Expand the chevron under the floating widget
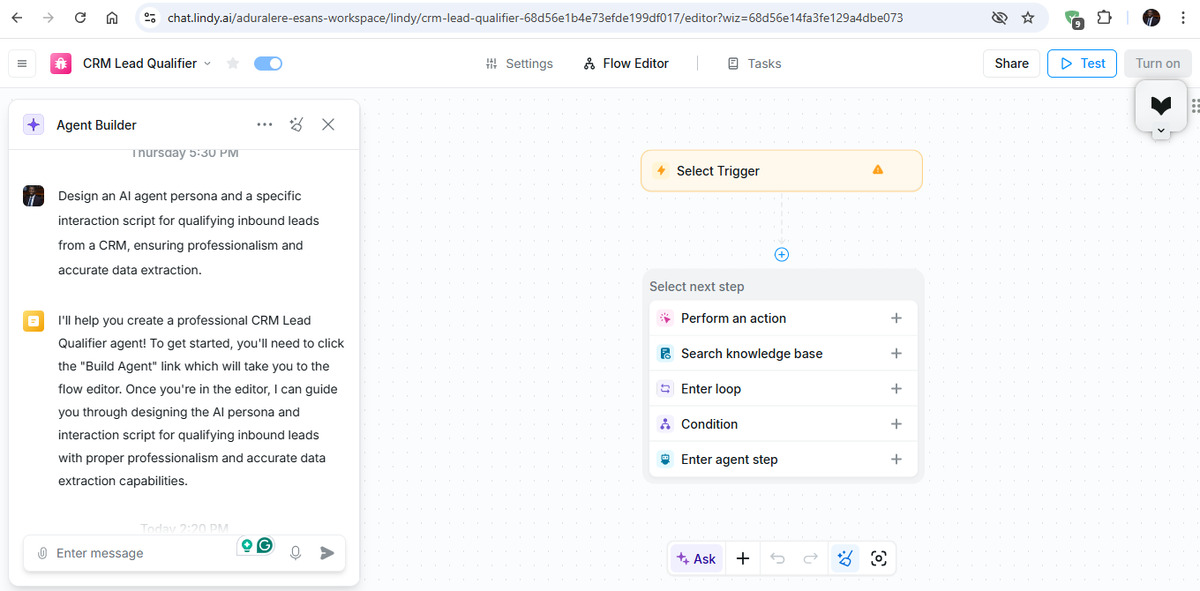The width and height of the screenshot is (1200, 591). point(1160,131)
